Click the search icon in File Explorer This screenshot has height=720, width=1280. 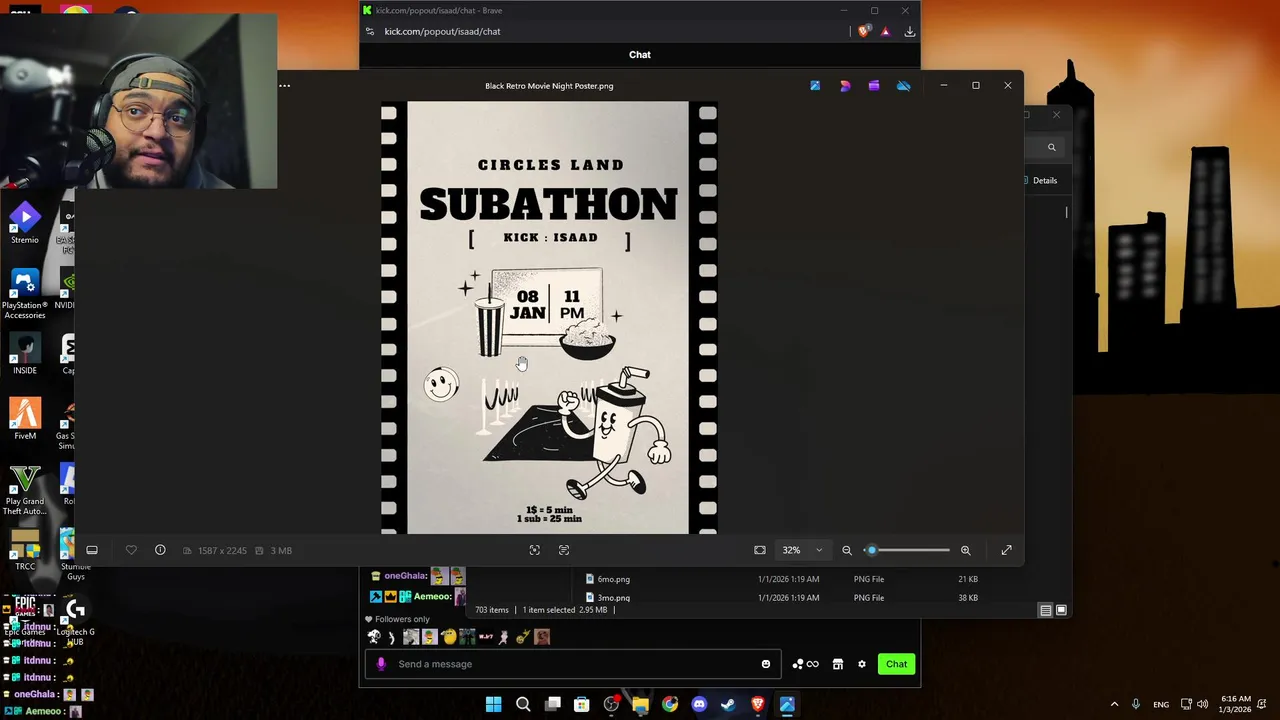[1051, 148]
